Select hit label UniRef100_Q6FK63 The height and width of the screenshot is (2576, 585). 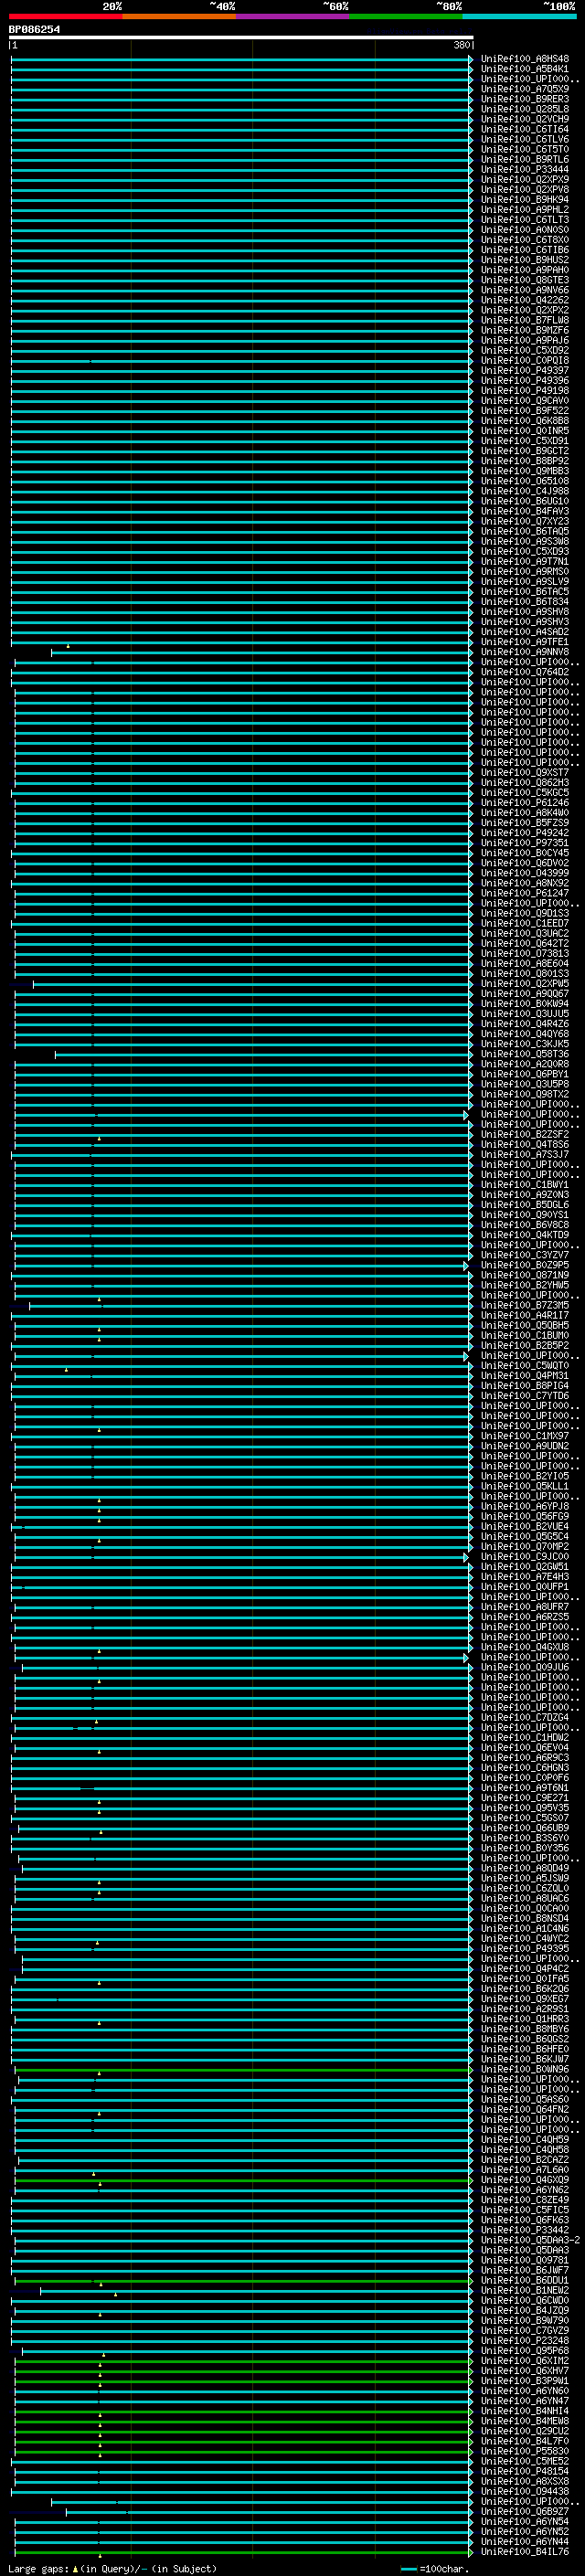click(x=525, y=2220)
